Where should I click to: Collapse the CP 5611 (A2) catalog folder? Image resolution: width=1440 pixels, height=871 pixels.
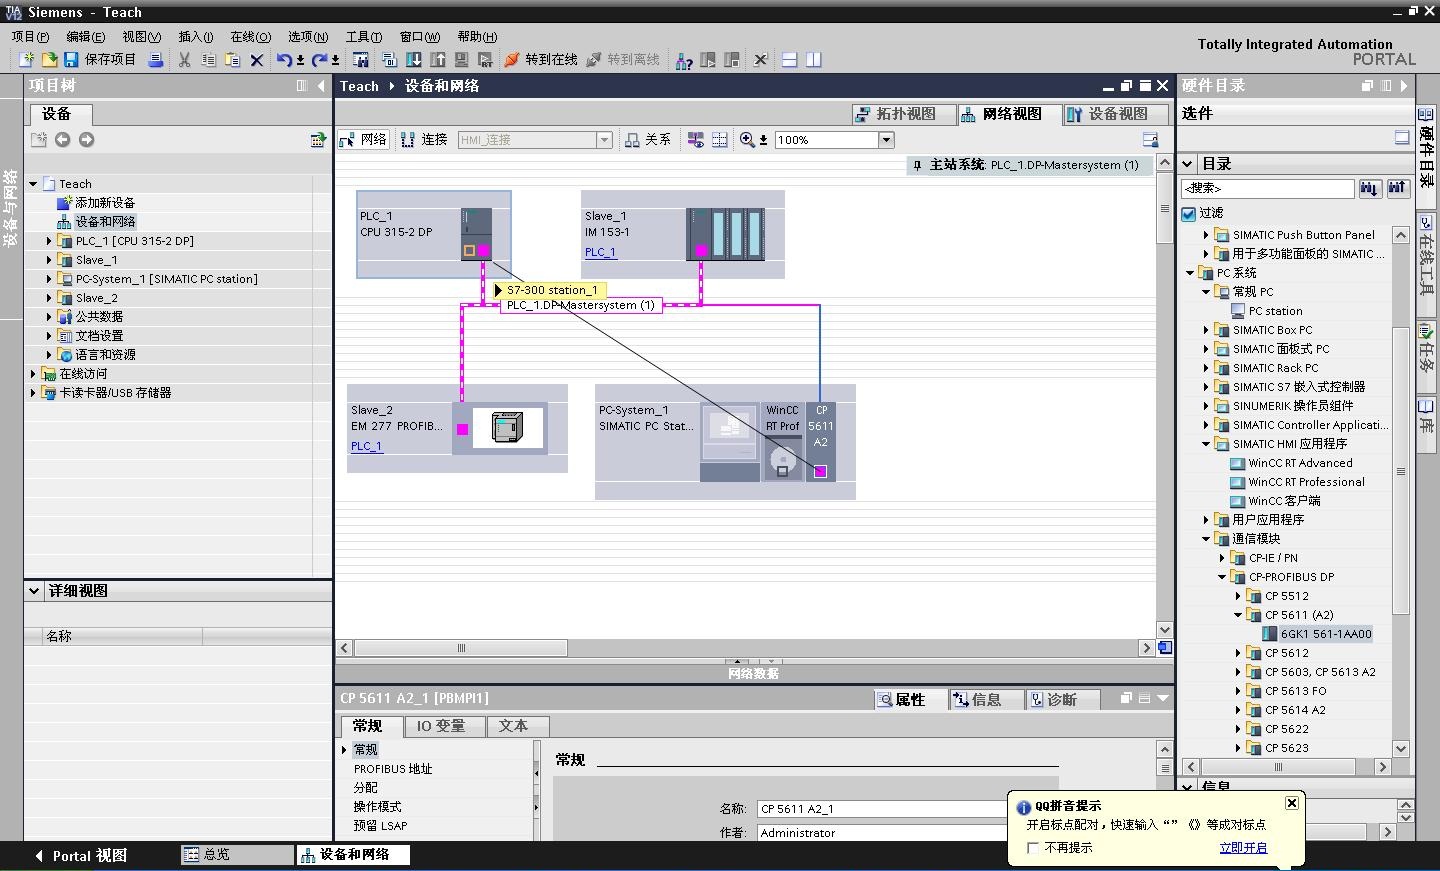coord(1238,615)
